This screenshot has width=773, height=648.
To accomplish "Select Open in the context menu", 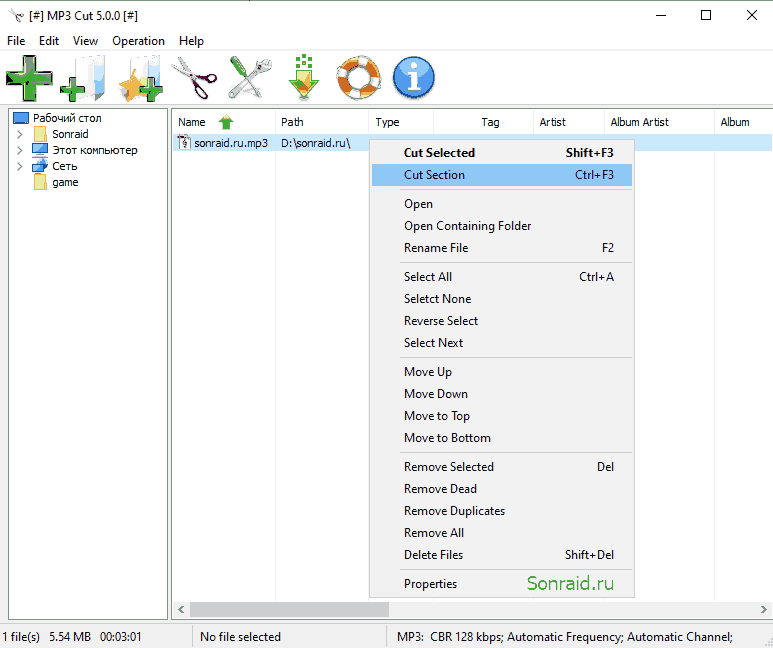I will click(502, 204).
